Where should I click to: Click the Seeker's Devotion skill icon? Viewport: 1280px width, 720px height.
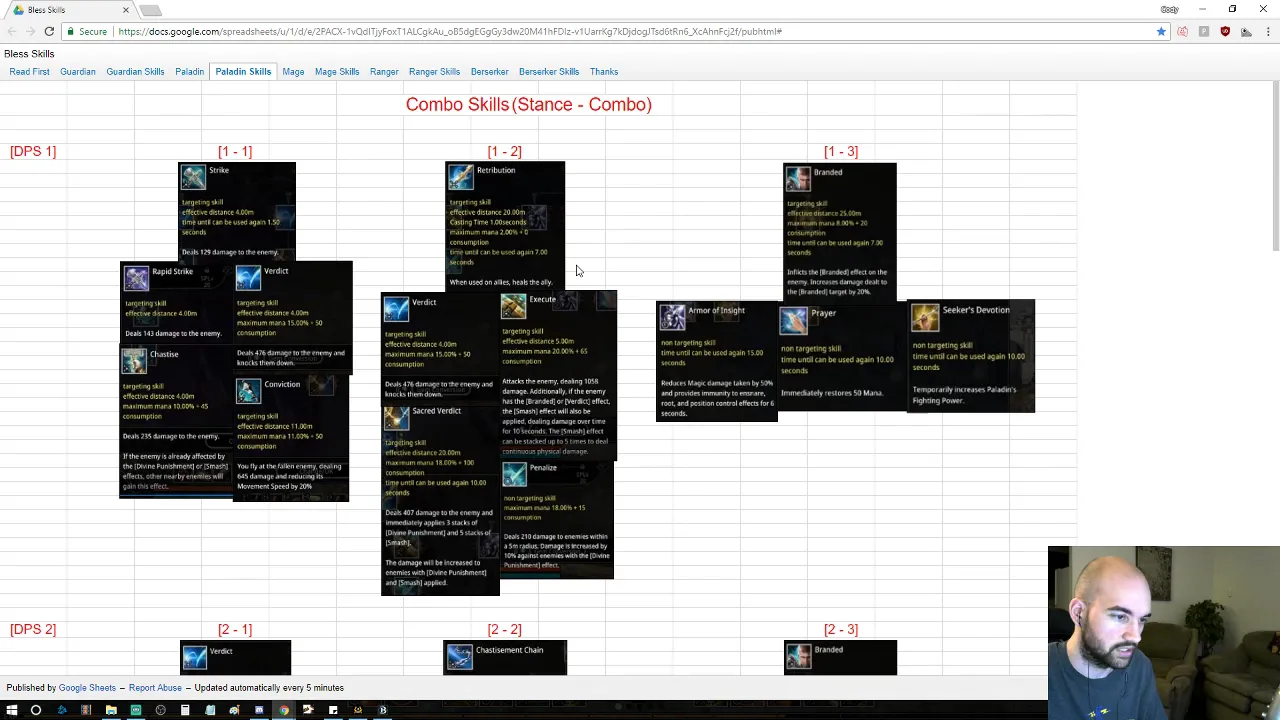point(925,317)
